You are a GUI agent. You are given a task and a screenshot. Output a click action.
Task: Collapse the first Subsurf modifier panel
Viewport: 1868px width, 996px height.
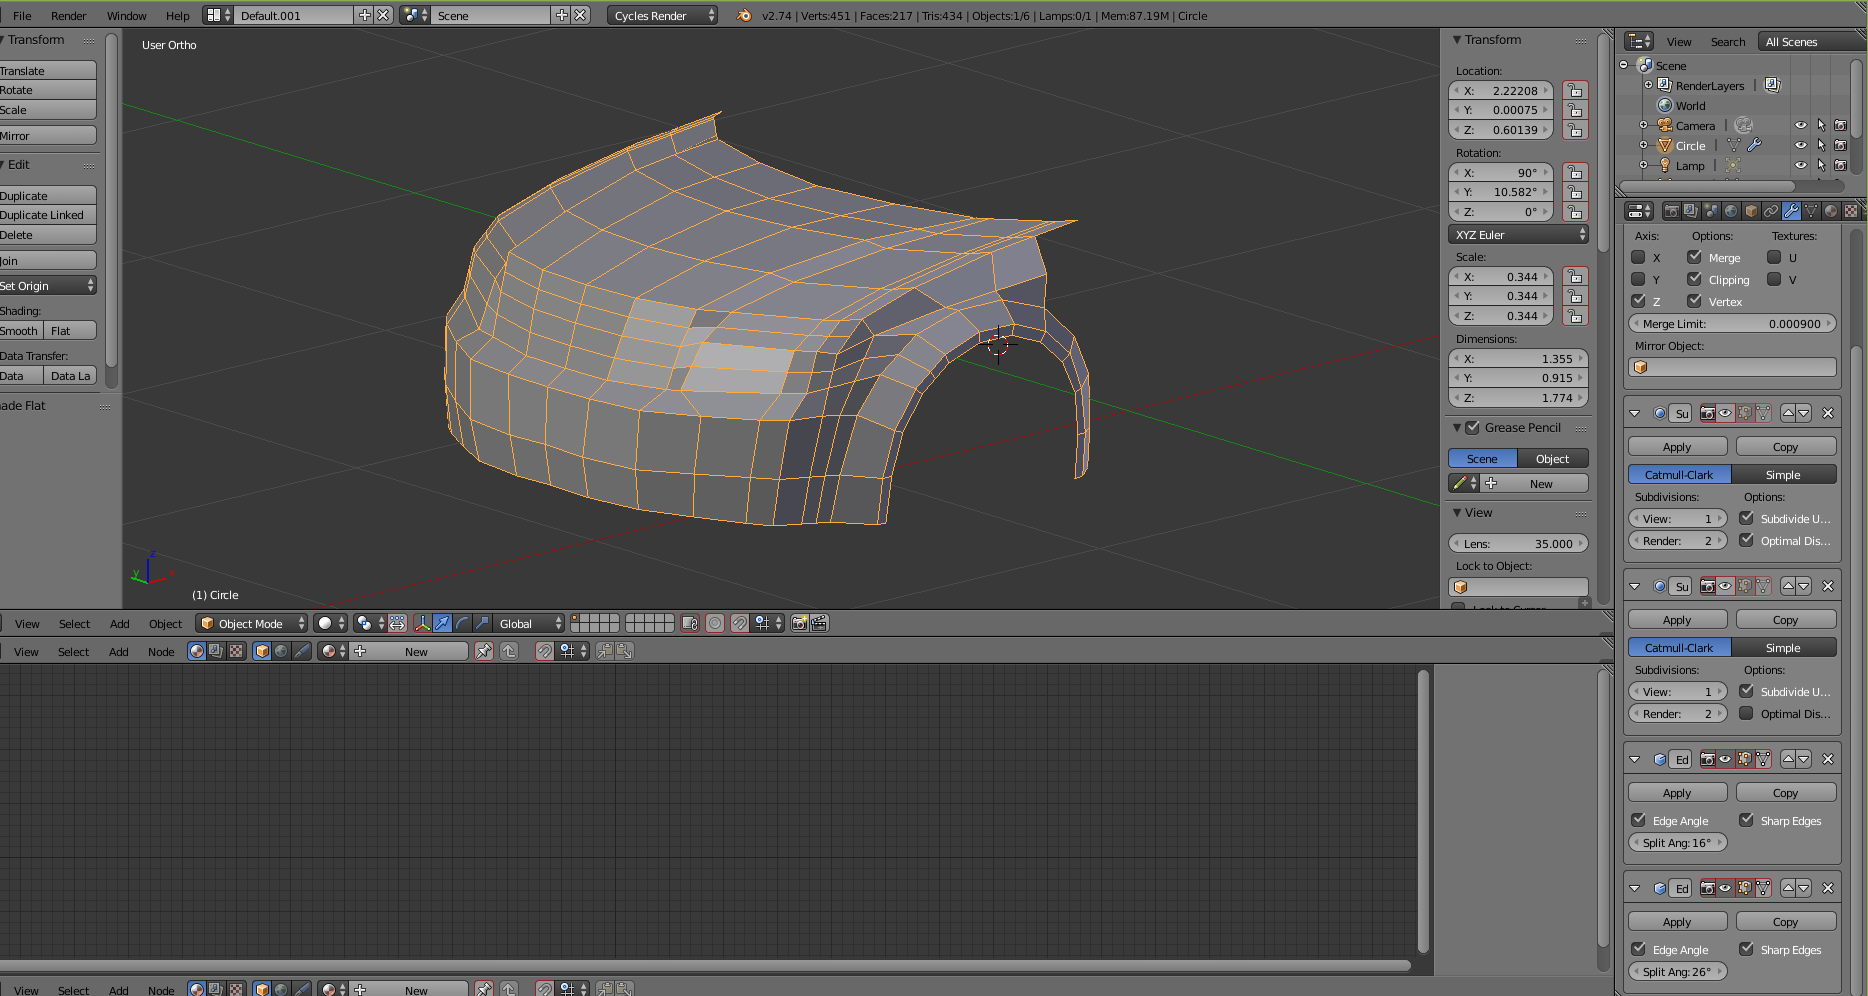pos(1635,413)
